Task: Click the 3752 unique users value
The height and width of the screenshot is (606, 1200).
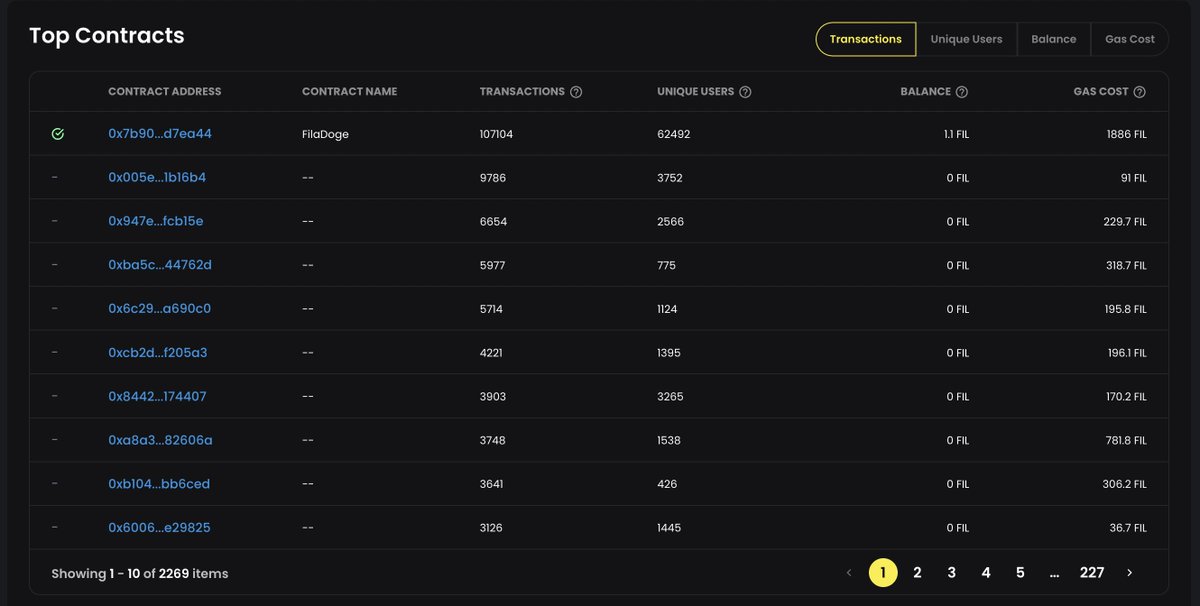Action: pos(670,178)
